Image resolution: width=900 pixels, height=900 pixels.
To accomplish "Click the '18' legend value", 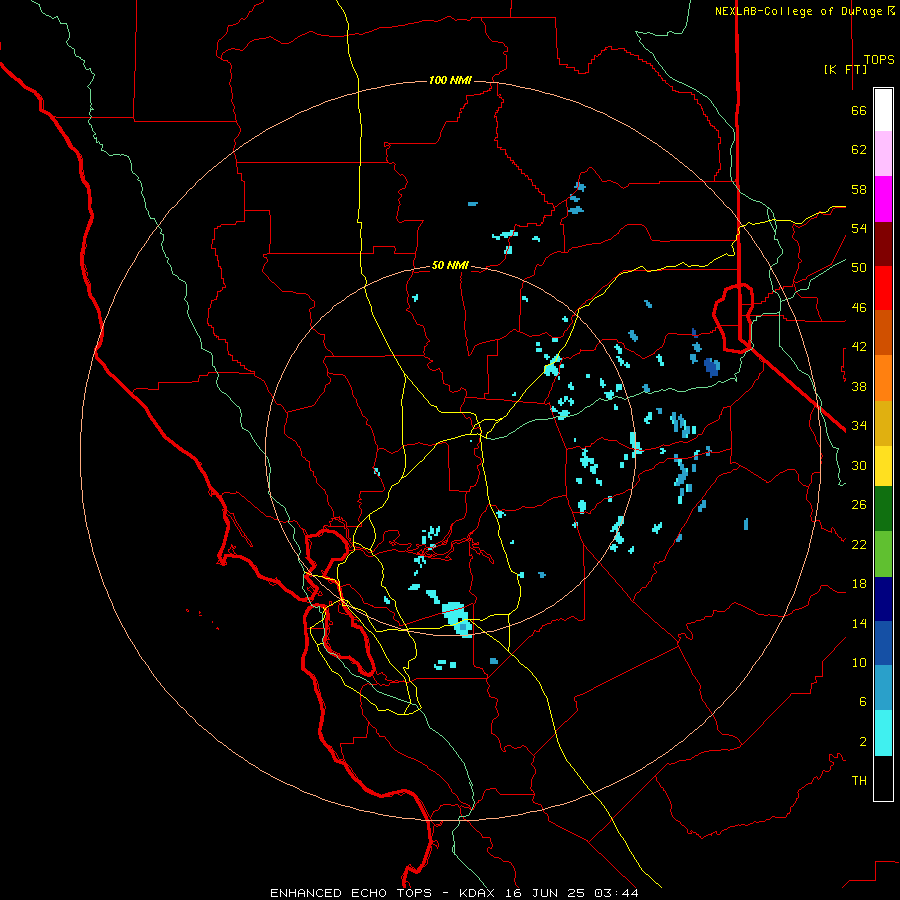I will pyautogui.click(x=859, y=584).
